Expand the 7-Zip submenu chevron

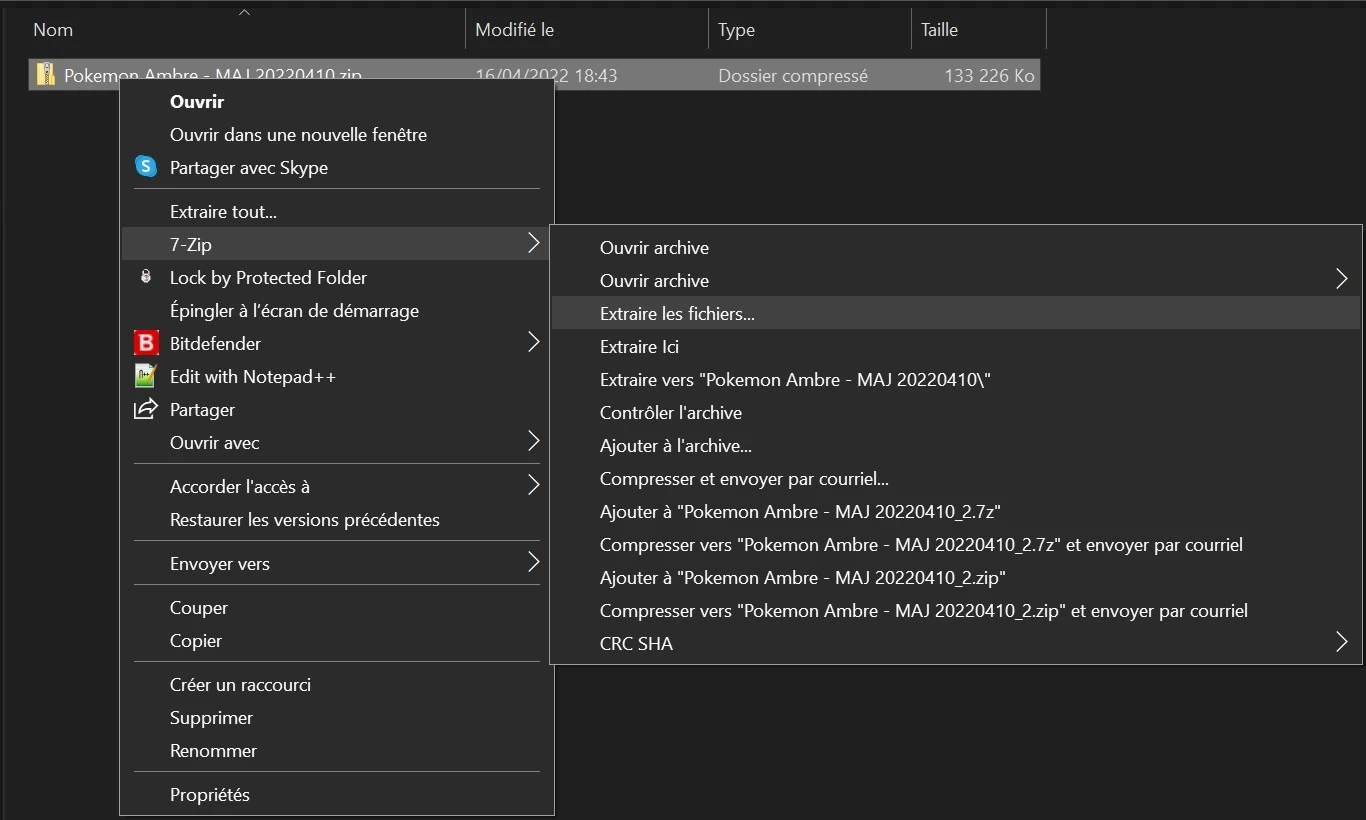(536, 243)
